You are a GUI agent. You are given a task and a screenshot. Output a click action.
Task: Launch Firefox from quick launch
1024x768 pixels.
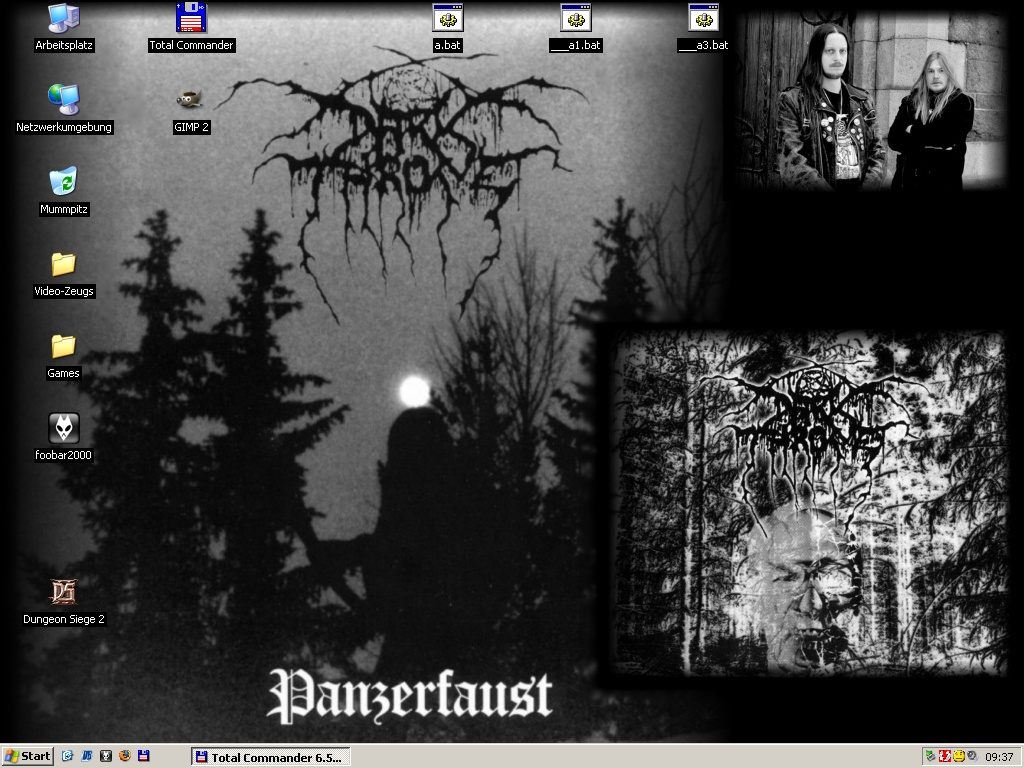124,756
